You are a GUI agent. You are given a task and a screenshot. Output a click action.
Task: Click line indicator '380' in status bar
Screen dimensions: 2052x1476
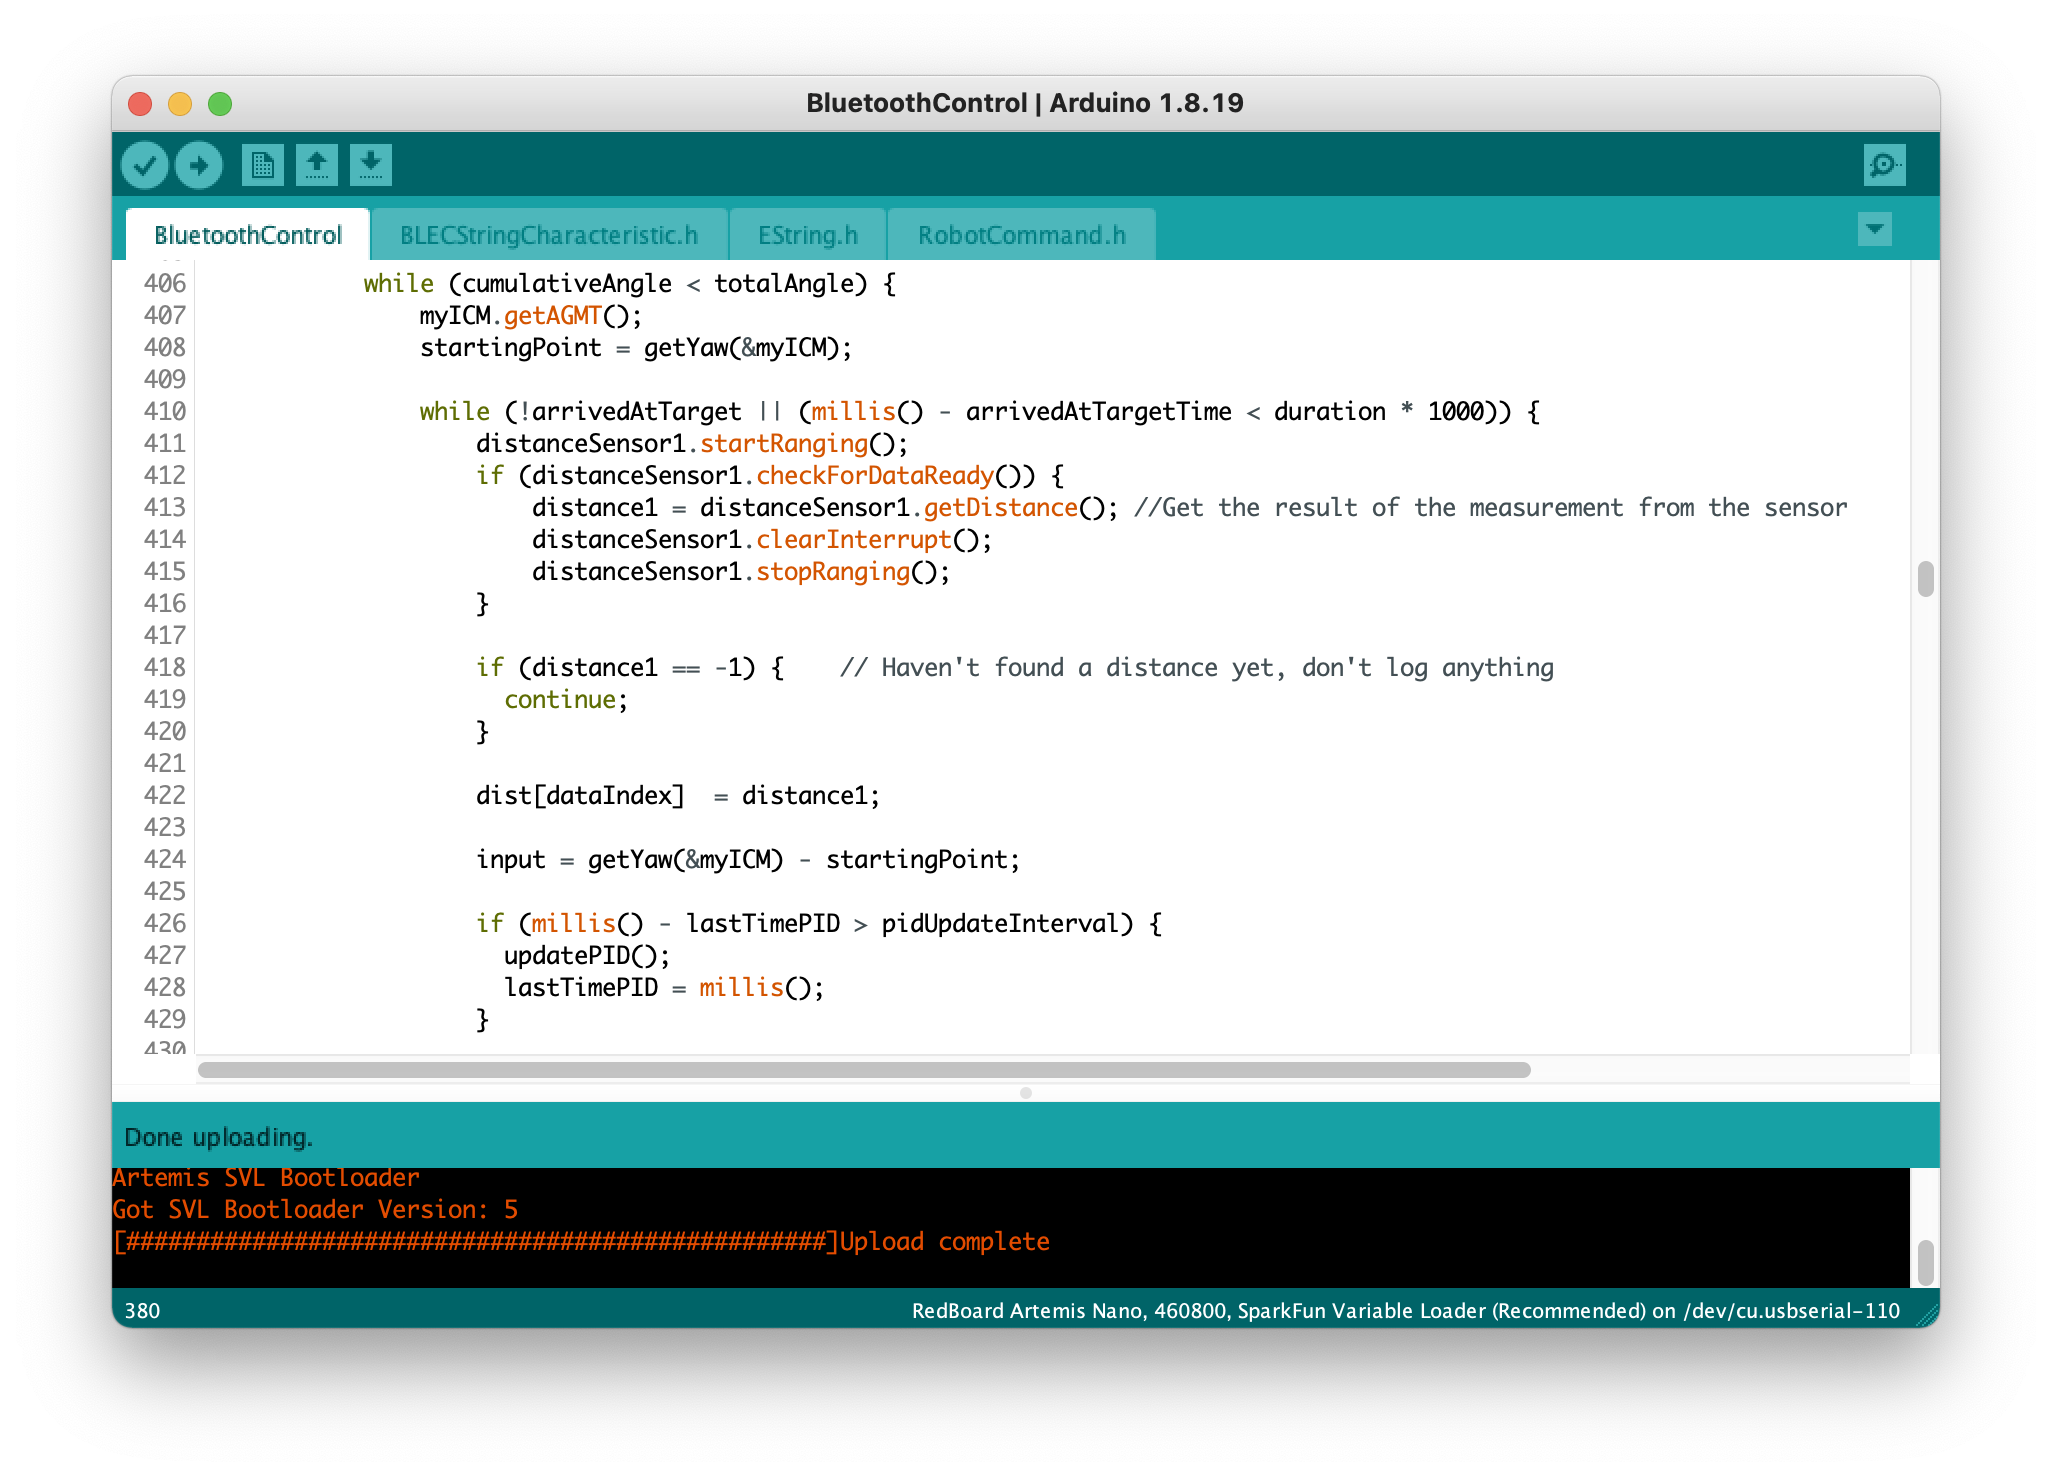(x=142, y=1311)
